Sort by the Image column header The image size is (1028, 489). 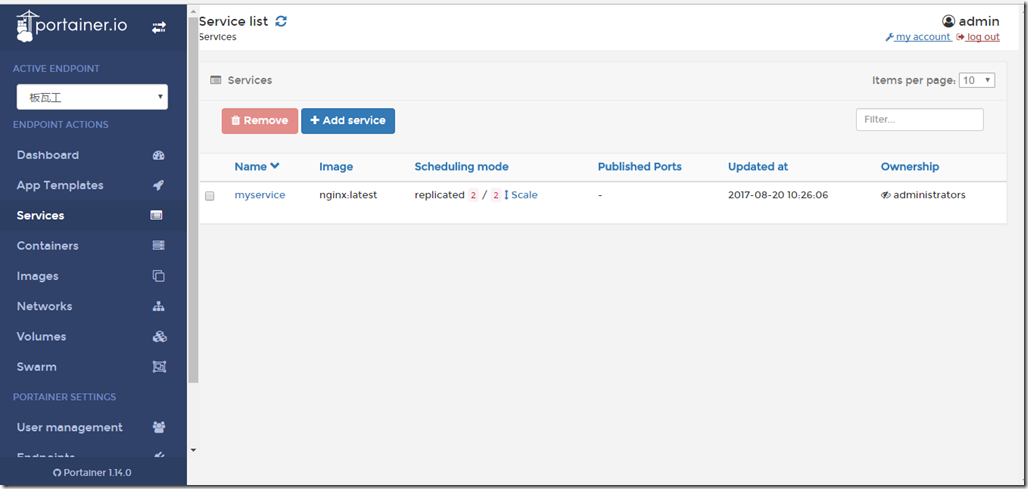click(x=336, y=166)
